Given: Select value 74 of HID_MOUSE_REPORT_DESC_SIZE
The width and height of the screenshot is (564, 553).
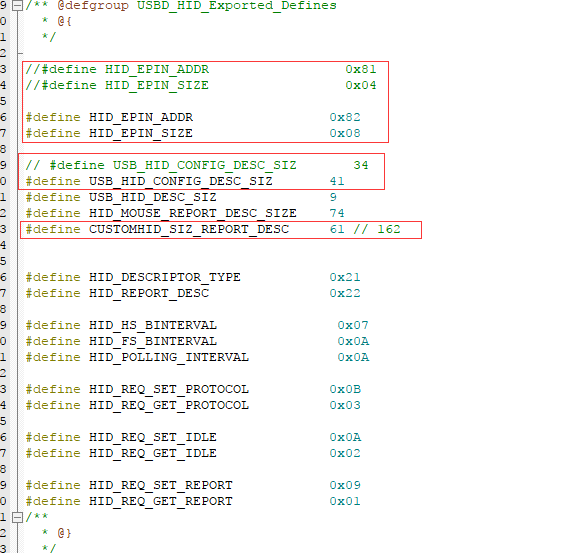Looking at the screenshot, I should (337, 213).
